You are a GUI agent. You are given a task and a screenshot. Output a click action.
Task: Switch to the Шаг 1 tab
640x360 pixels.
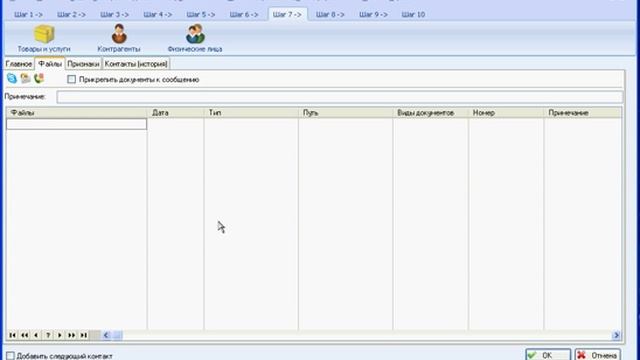(28, 14)
